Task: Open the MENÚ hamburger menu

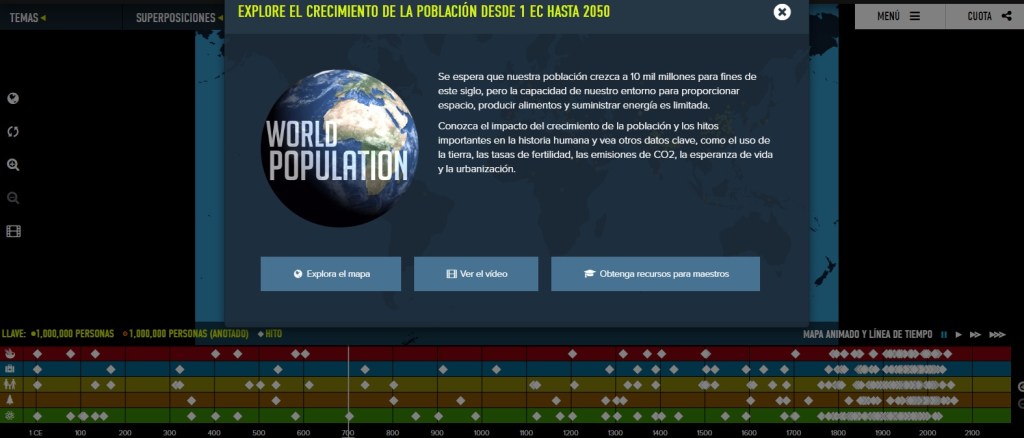Action: click(x=896, y=16)
